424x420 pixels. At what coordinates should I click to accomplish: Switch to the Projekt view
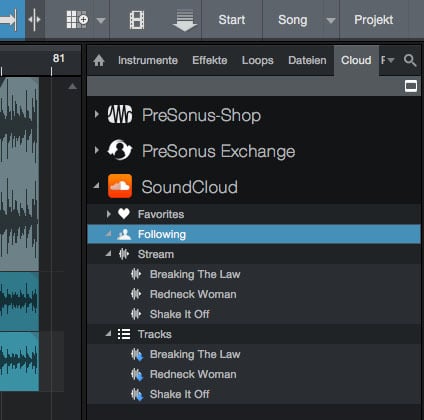(x=373, y=20)
